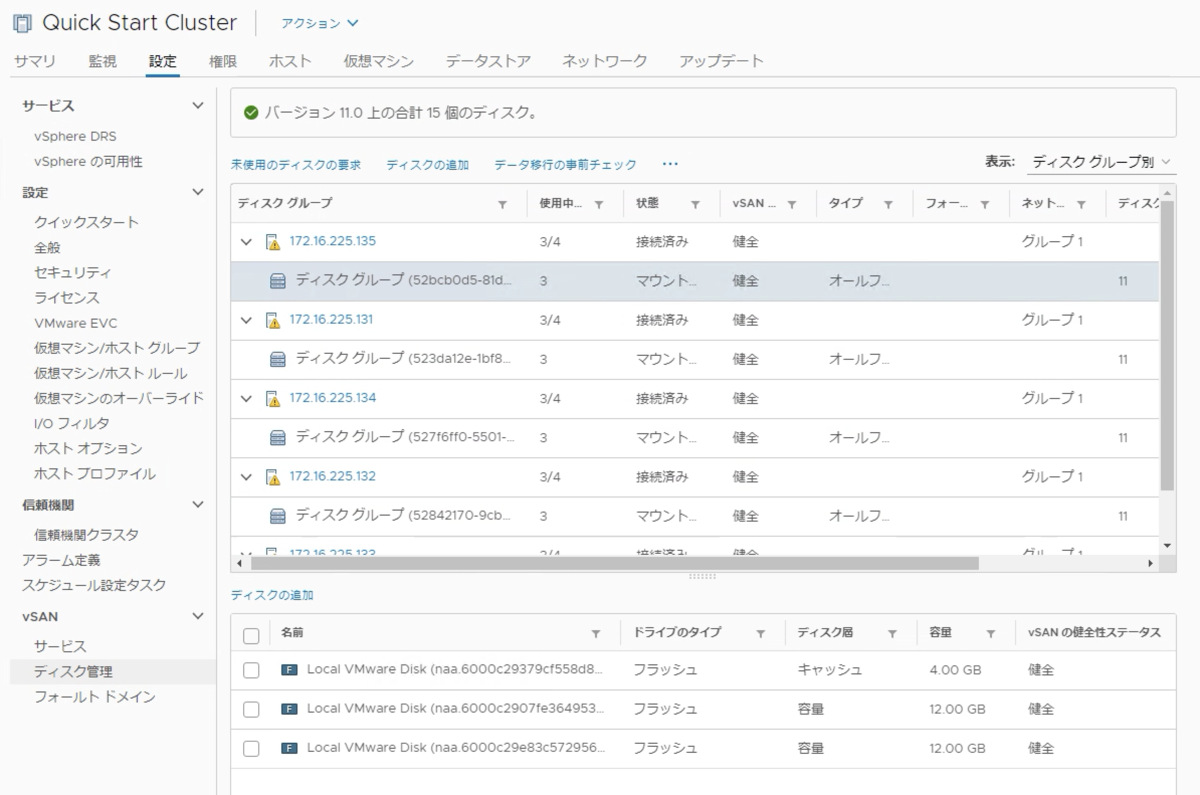The image size is (1200, 795).
Task: Collapse host 172.16.225.132 row
Action: pyautogui.click(x=247, y=477)
